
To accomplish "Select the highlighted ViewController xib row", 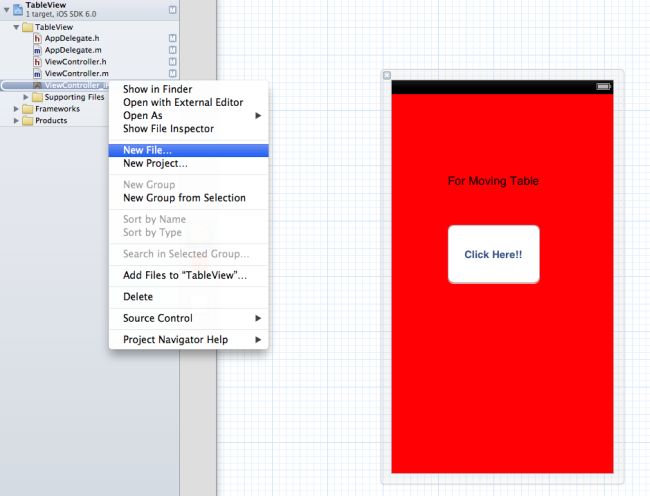I will coord(55,85).
